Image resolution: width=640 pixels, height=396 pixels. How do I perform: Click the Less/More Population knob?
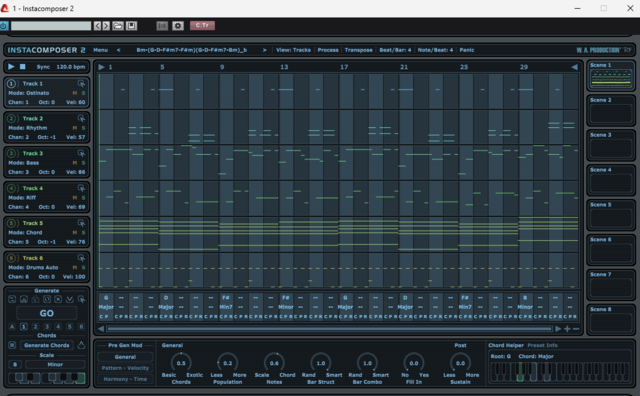click(x=227, y=363)
